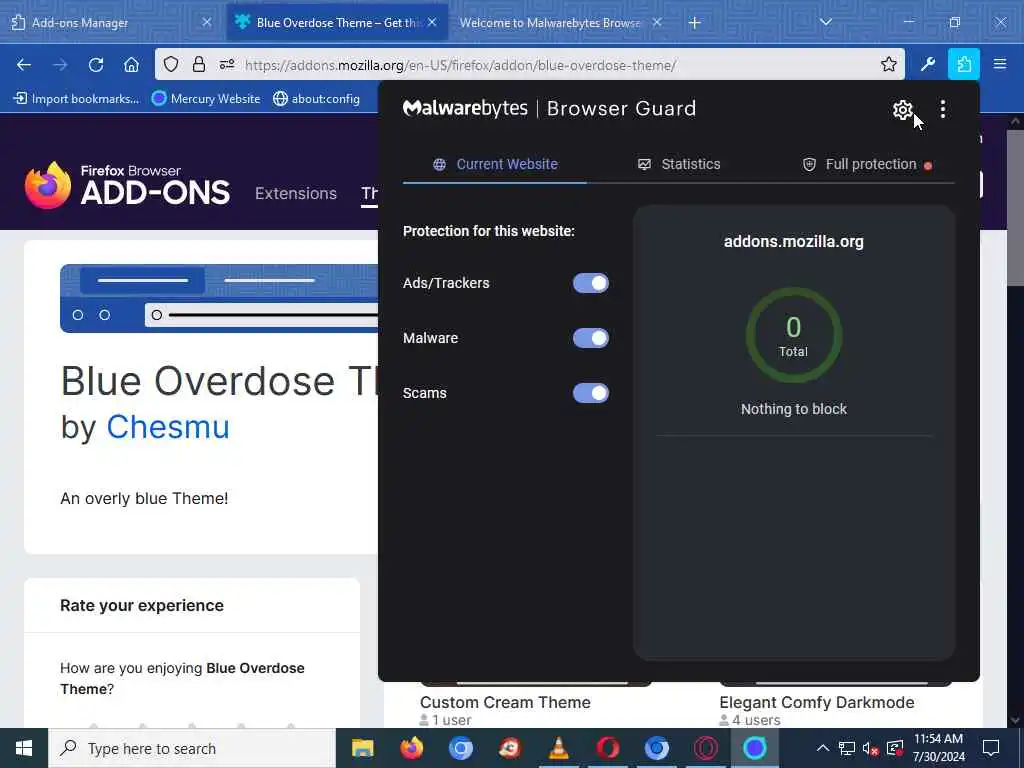Viewport: 1024px width, 768px height.
Task: Go to the browser home page
Action: [x=131, y=65]
